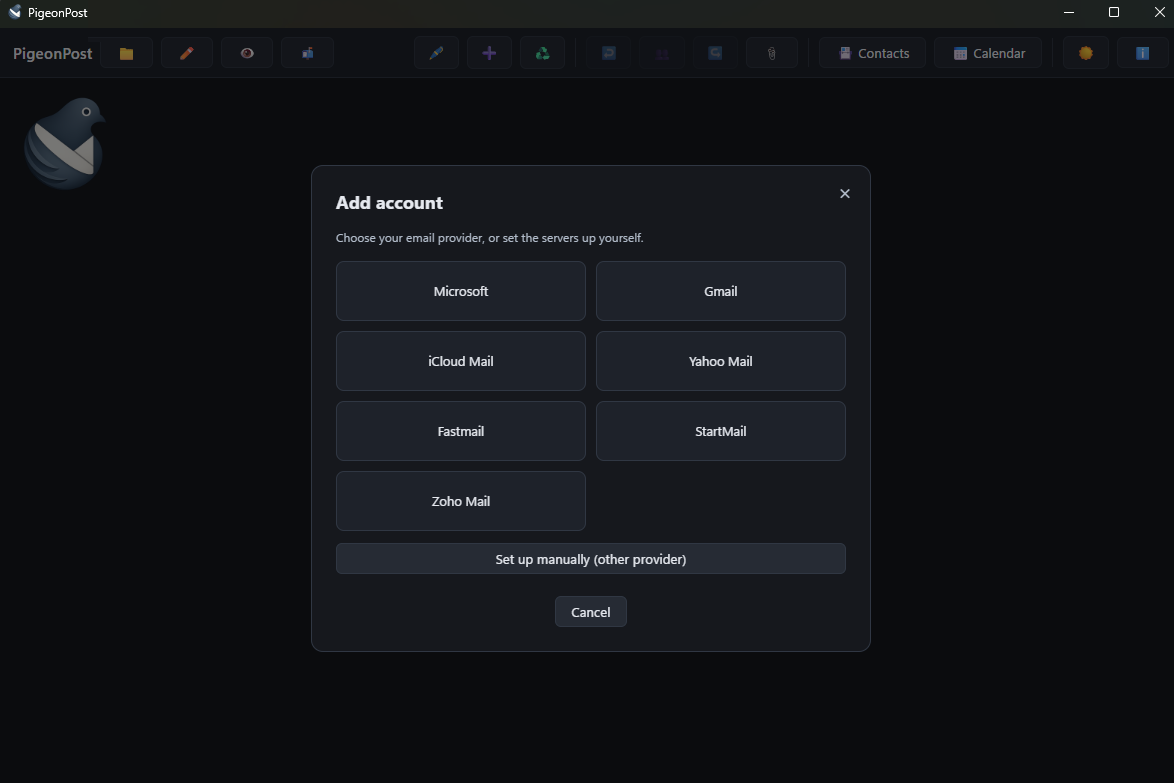Click the Add account heading
This screenshot has width=1174, height=783.
(389, 203)
